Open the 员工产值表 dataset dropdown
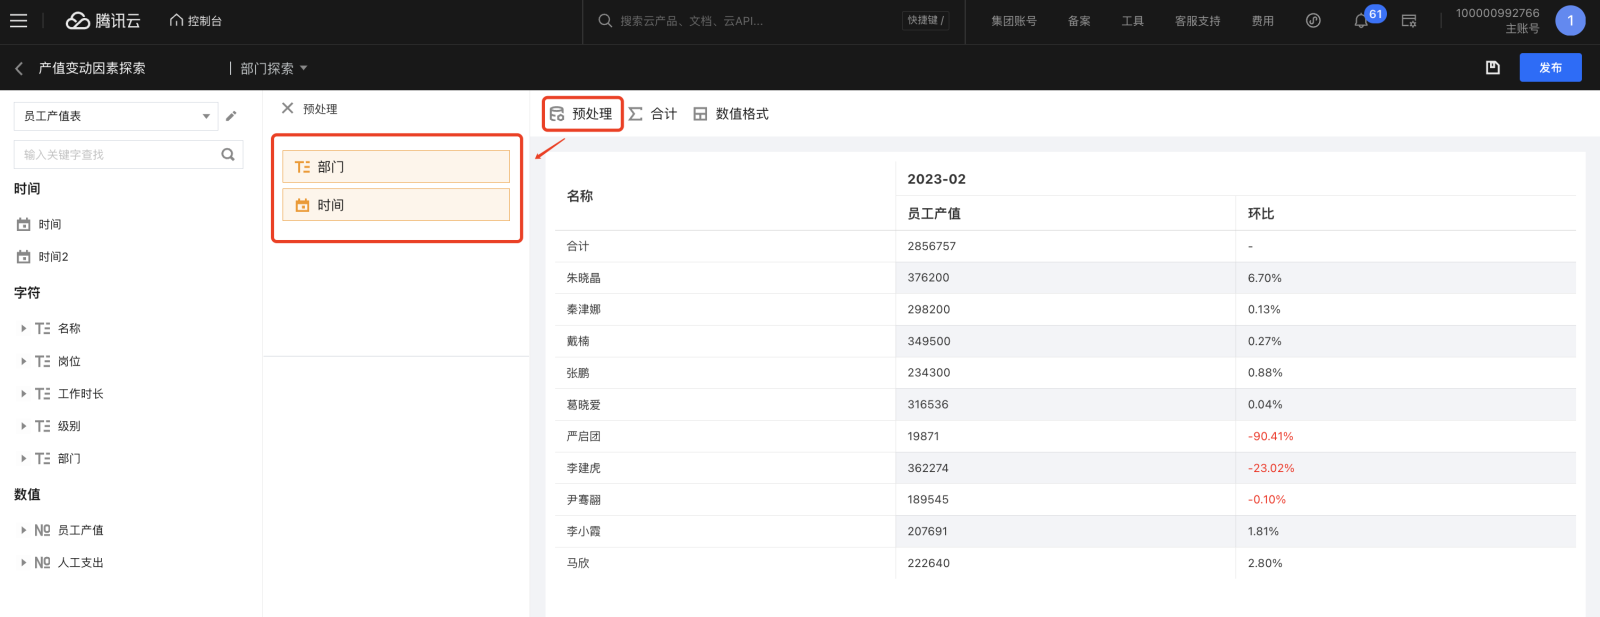1600x617 pixels. (x=116, y=116)
